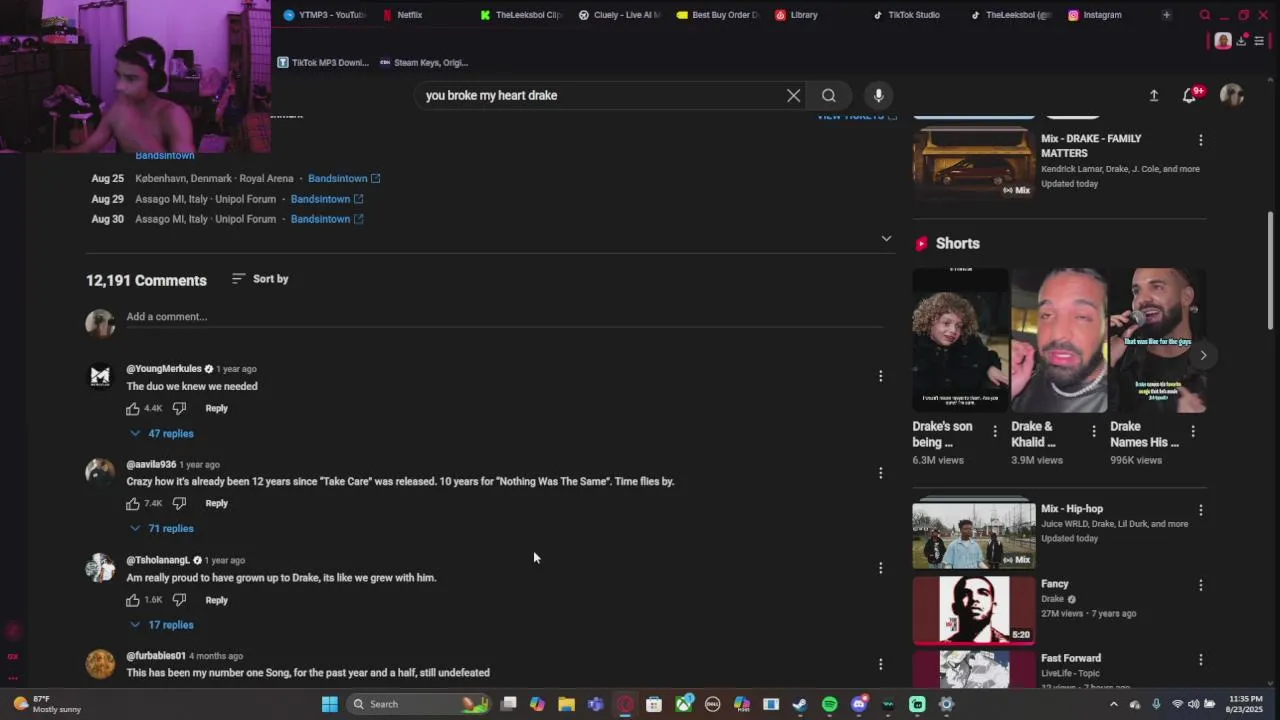Image resolution: width=1280 pixels, height=720 pixels.
Task: Open options for Drake's son short
Action: 994,431
